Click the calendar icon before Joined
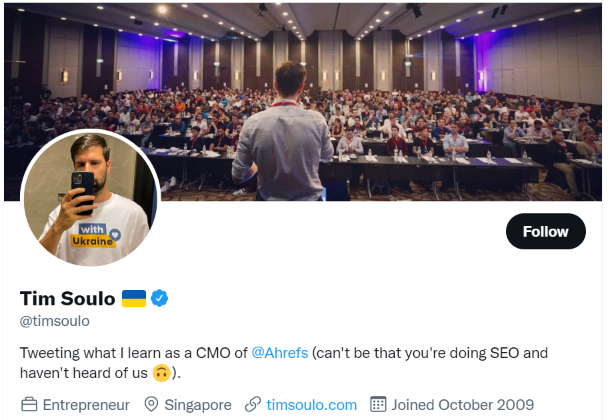Screen dimensions: 611x420 (x=378, y=405)
